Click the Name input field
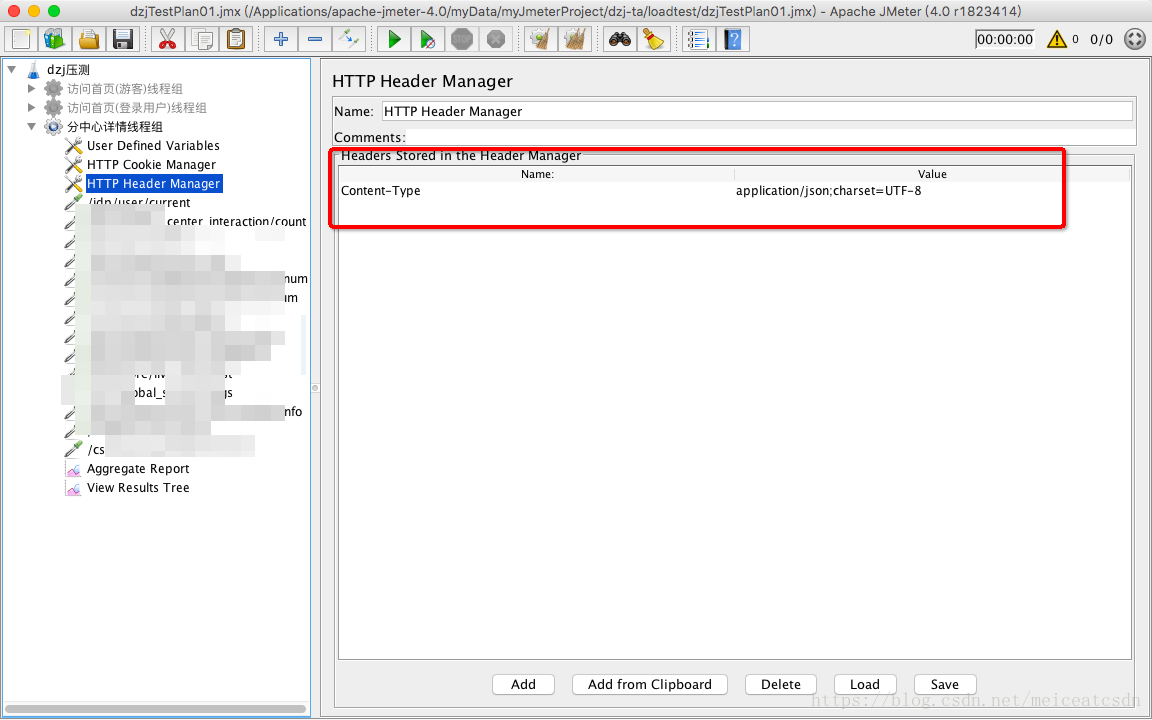 [757, 112]
